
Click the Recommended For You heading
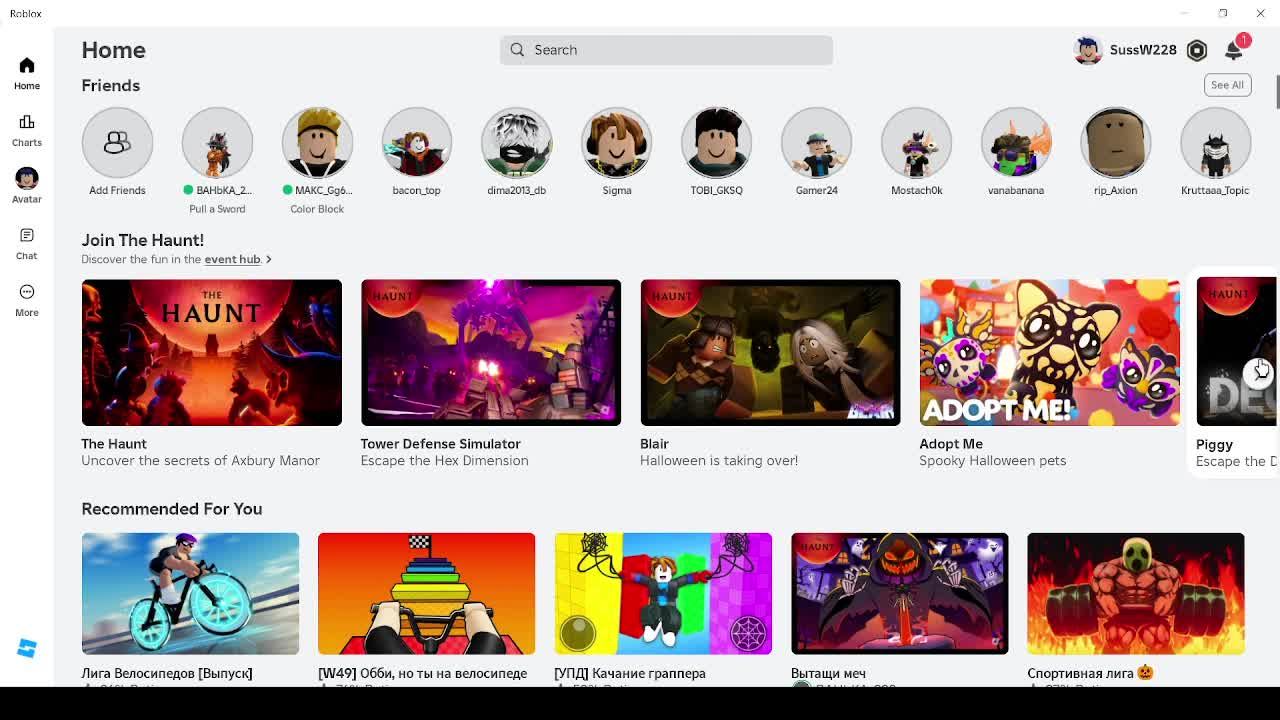(172, 509)
